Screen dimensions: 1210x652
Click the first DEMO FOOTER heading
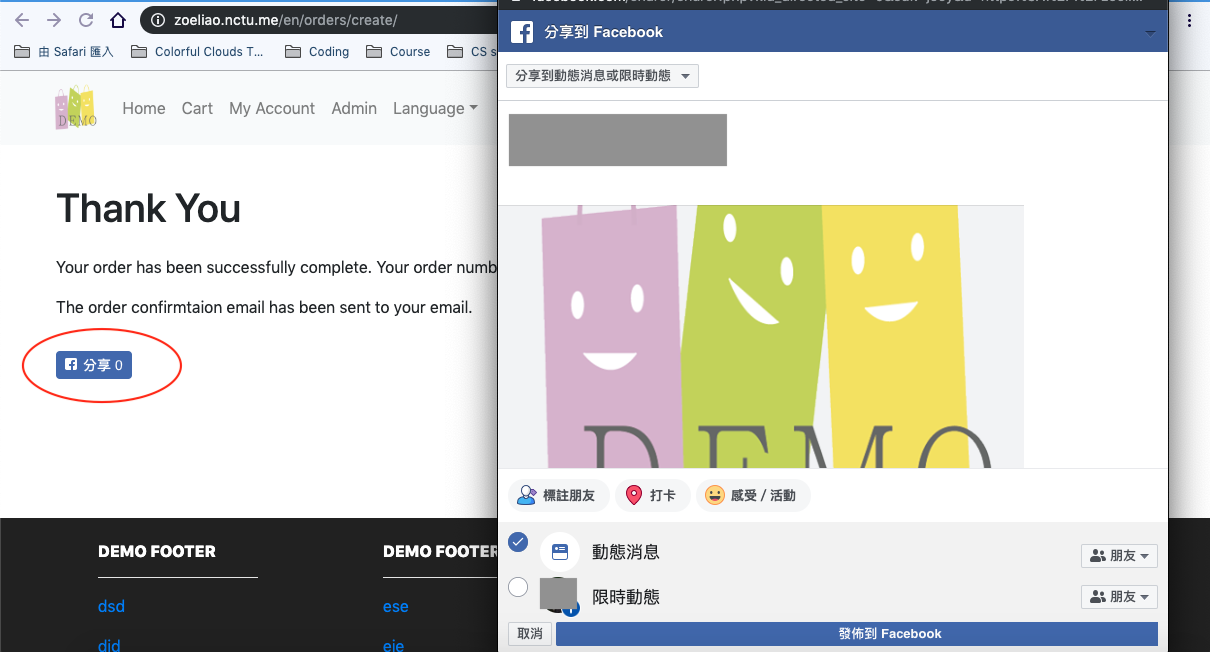click(157, 551)
